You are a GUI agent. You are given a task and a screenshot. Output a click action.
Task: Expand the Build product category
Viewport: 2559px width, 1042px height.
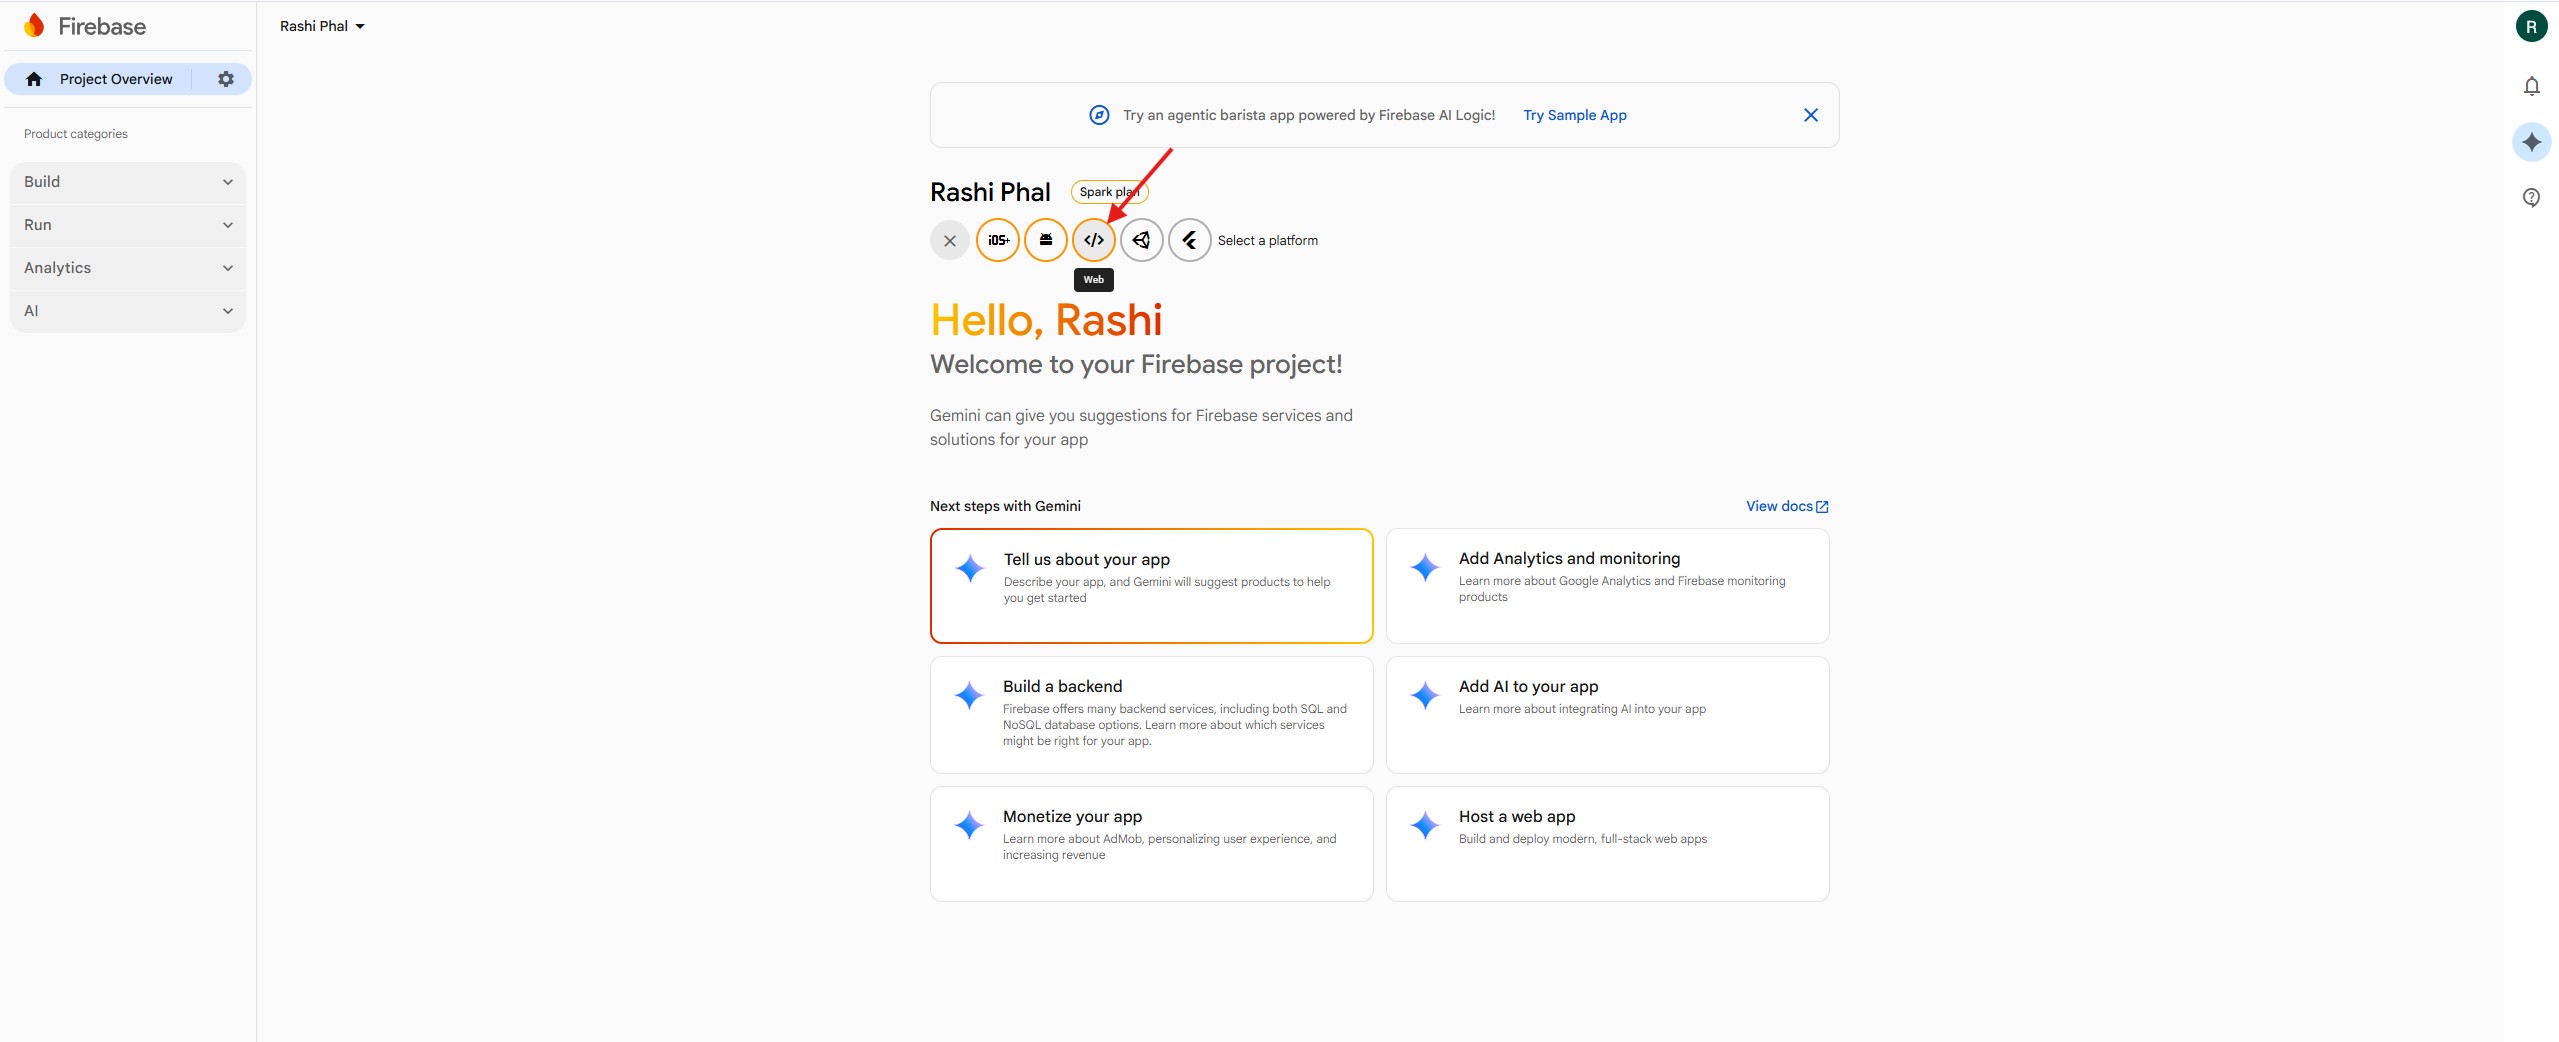pyautogui.click(x=128, y=182)
